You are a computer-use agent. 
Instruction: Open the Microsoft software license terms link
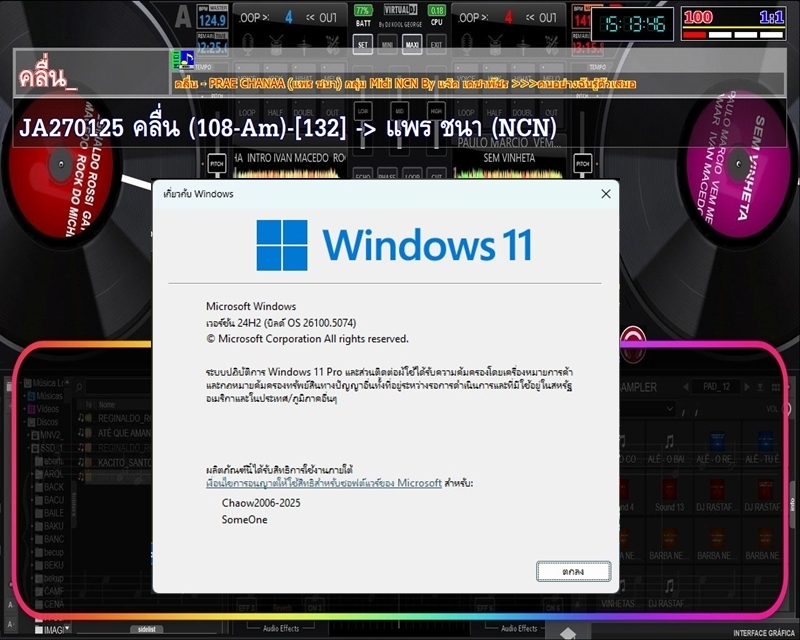(323, 483)
